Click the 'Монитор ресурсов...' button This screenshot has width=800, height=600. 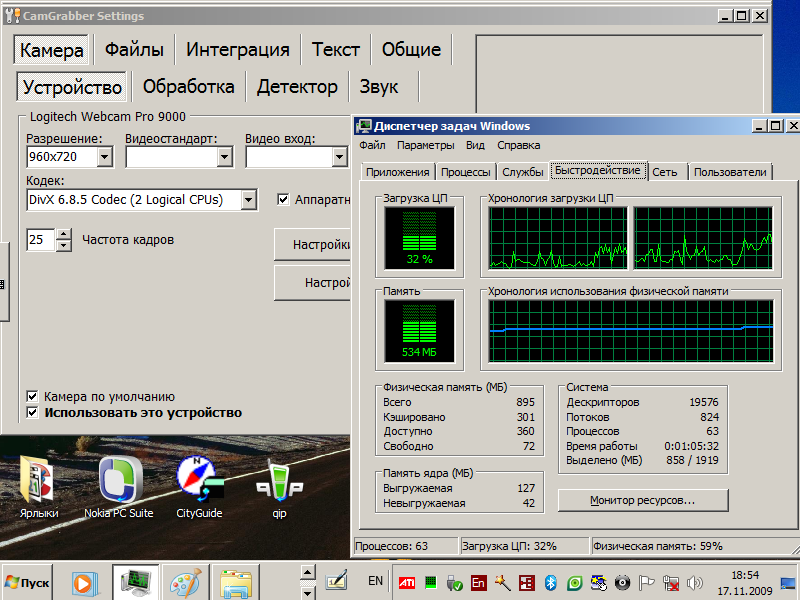[642, 500]
